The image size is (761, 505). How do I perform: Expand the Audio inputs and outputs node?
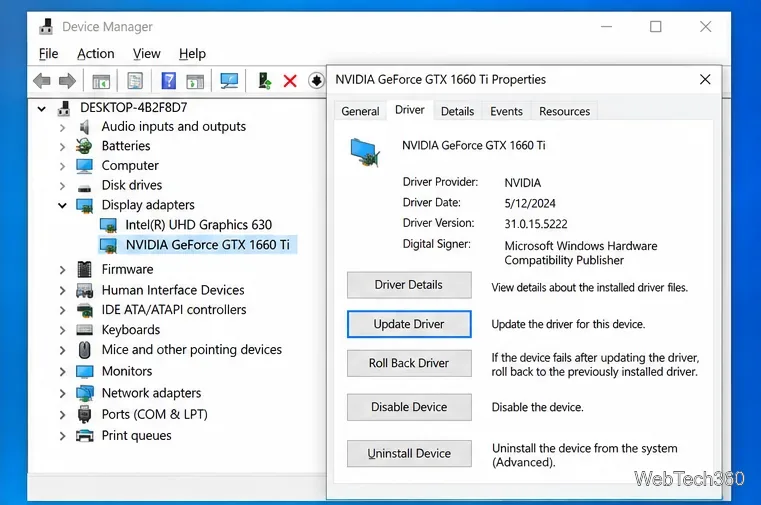click(x=62, y=128)
